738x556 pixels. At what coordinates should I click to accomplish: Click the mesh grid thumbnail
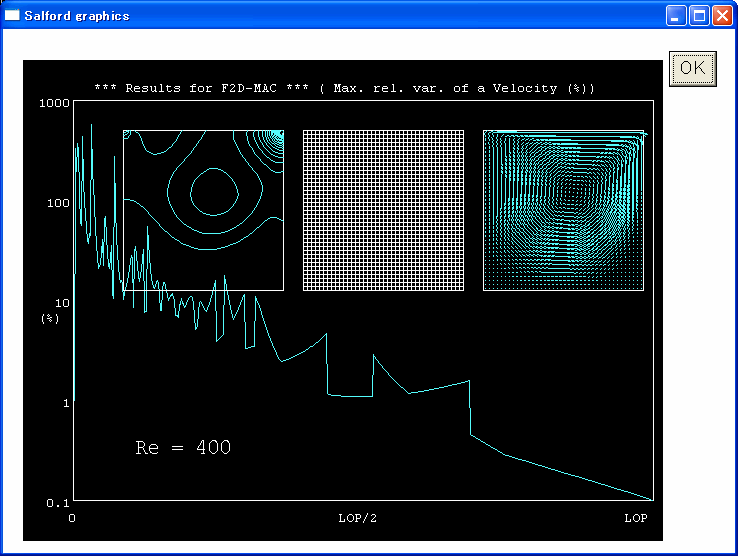(x=383, y=210)
